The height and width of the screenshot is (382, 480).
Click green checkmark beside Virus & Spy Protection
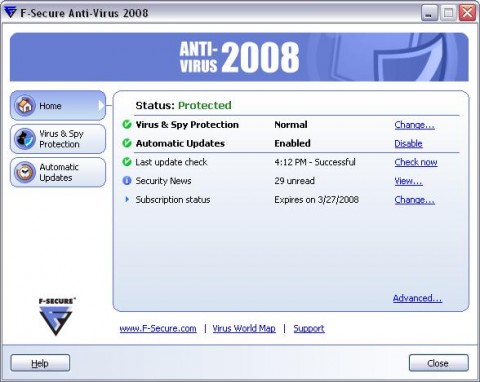point(127,124)
